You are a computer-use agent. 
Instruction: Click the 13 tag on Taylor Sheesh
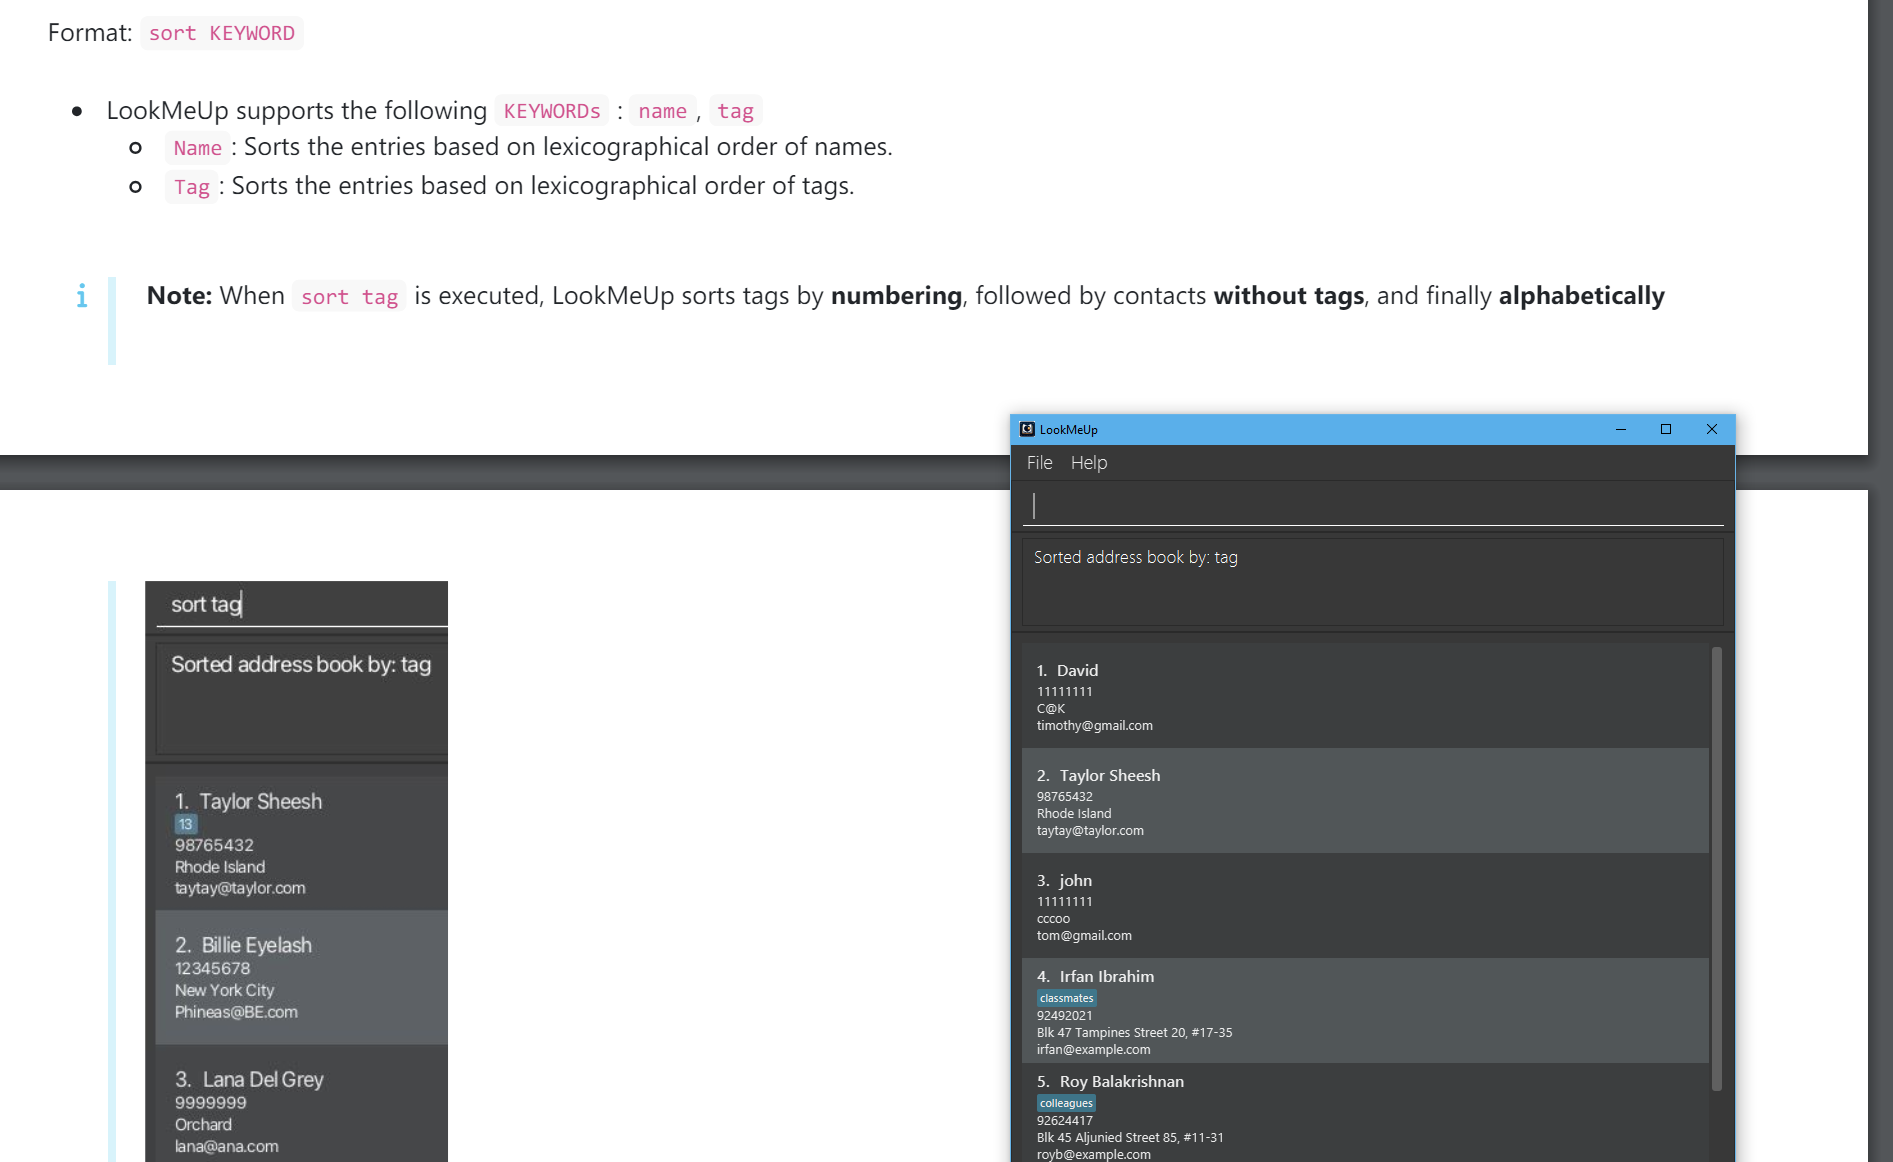click(186, 824)
